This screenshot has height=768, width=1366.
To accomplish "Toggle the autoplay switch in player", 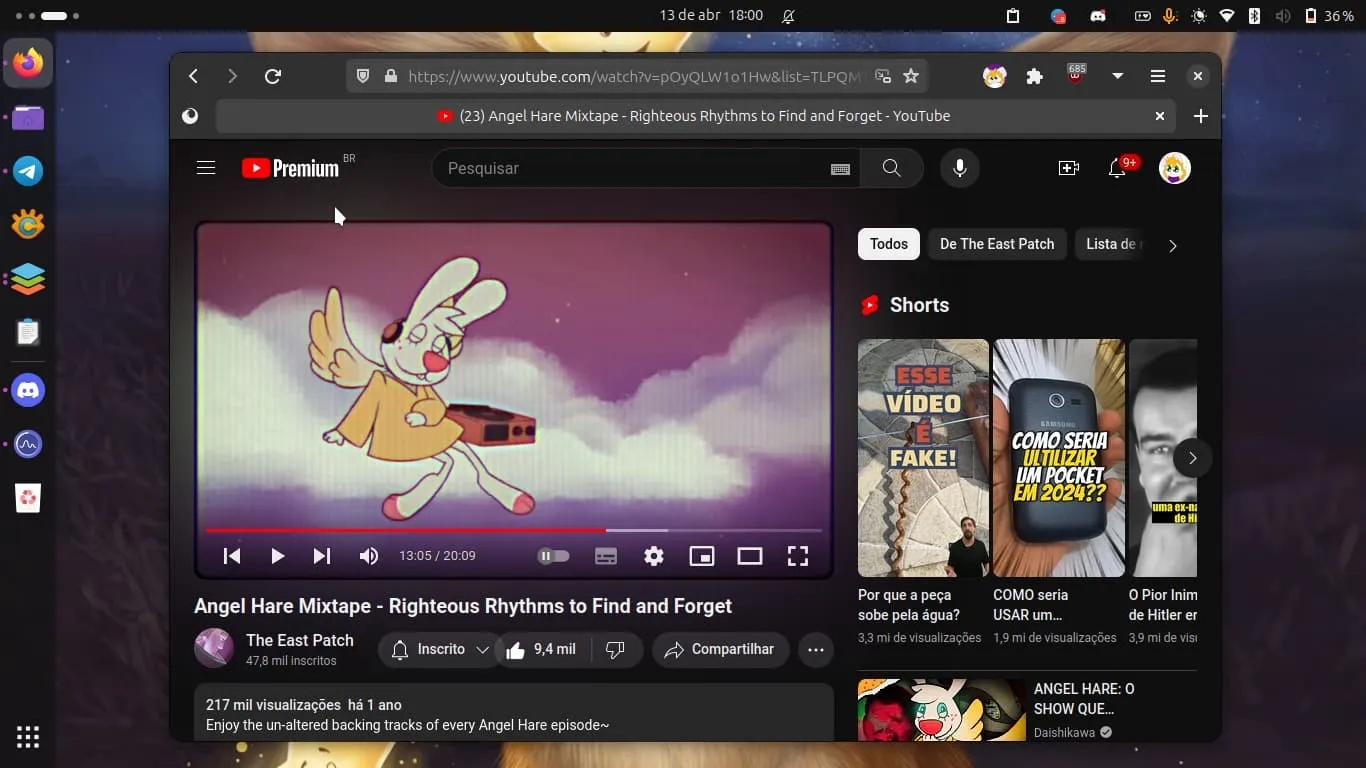I will pos(553,556).
